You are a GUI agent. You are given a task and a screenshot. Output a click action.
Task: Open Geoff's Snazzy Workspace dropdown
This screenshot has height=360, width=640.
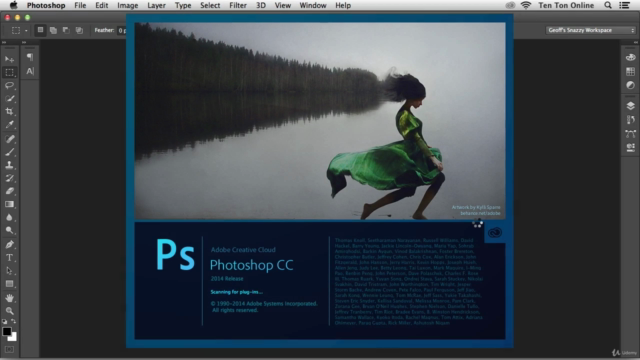pyautogui.click(x=591, y=30)
